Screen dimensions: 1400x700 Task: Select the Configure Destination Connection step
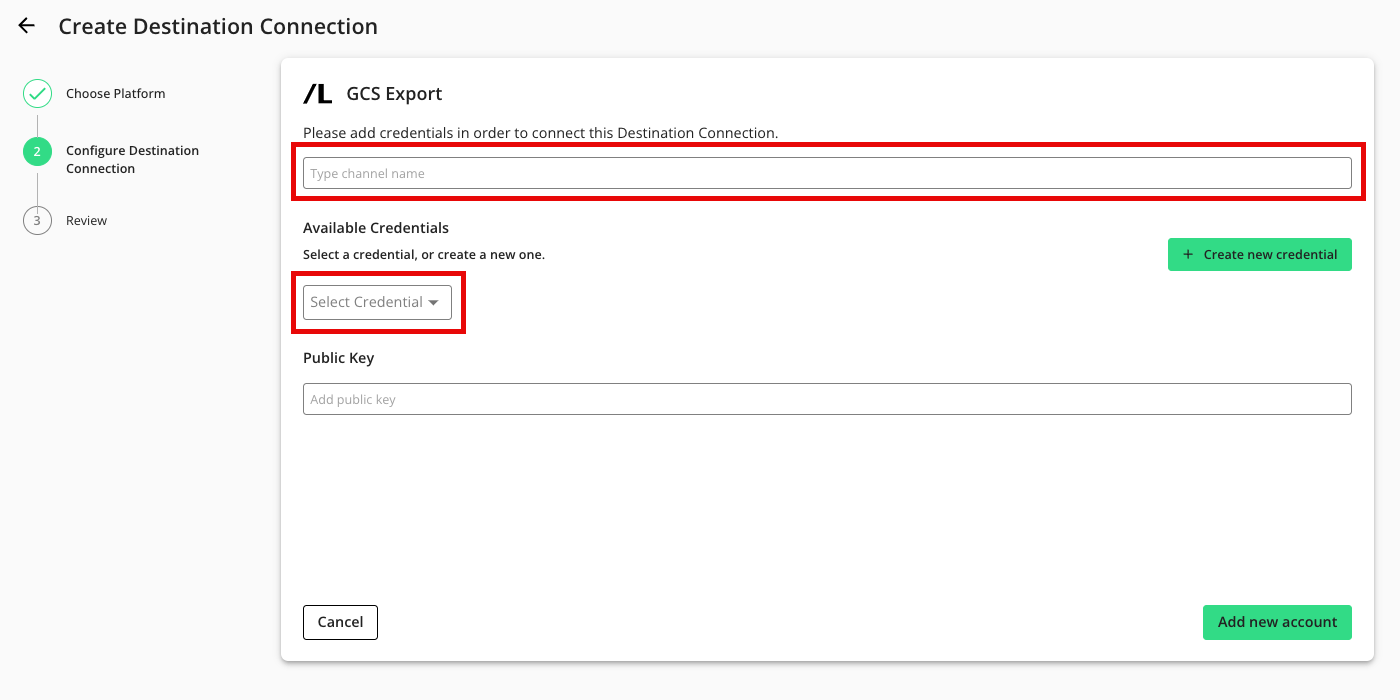point(131,158)
